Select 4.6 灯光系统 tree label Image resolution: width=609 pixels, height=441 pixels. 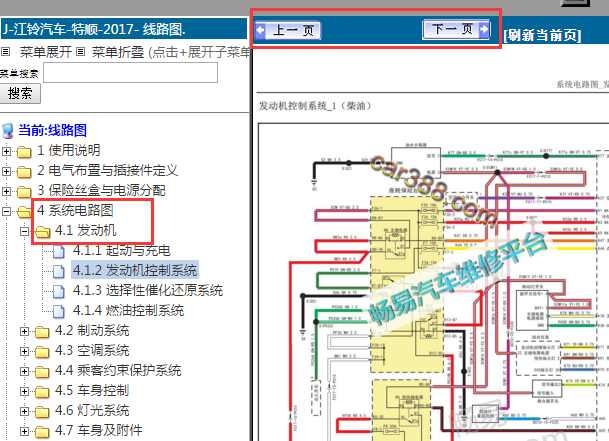pyautogui.click(x=92, y=411)
